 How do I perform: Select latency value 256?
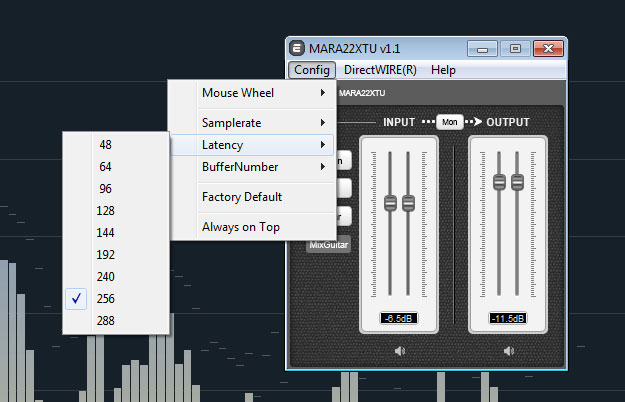pos(116,299)
